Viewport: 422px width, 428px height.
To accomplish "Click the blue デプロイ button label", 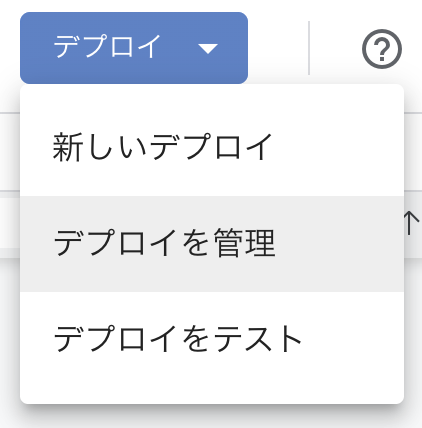I will tap(107, 47).
